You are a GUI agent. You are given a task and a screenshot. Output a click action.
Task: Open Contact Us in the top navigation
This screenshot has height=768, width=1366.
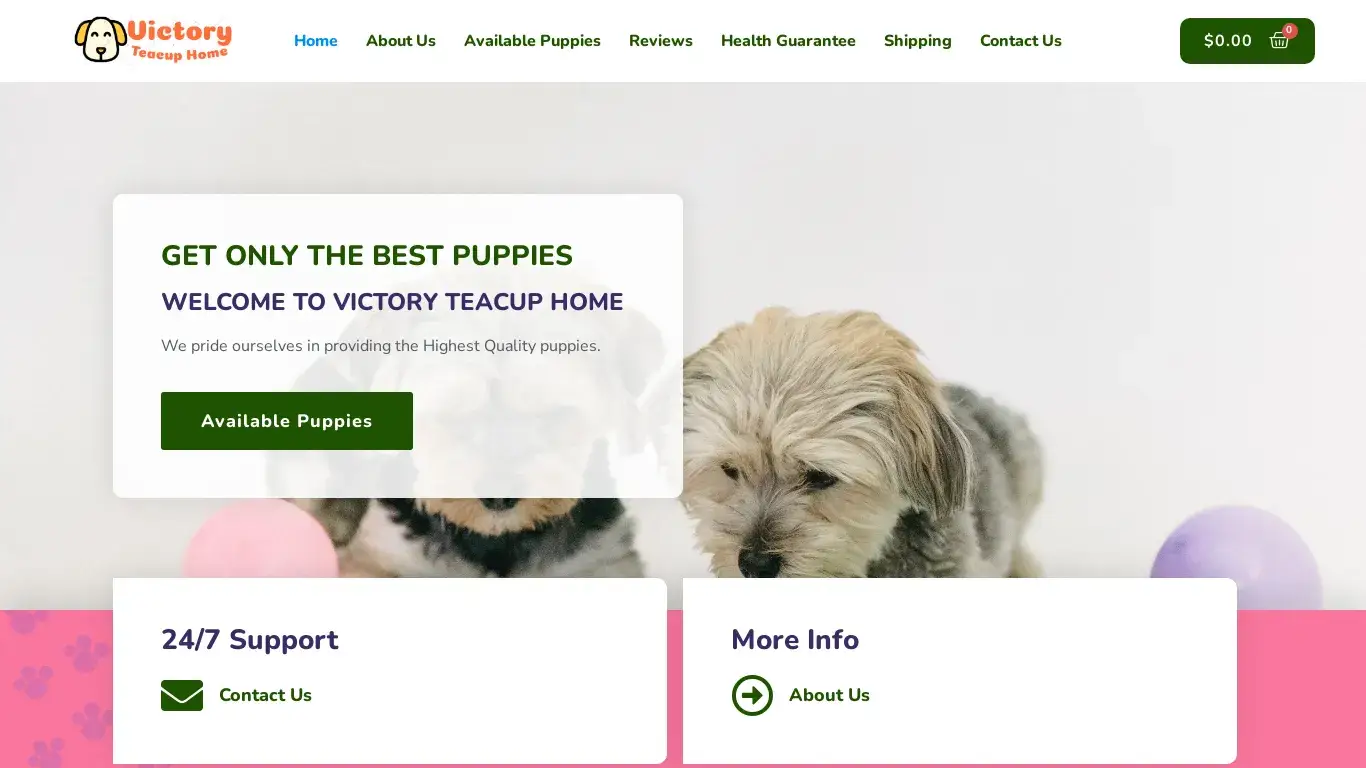coord(1021,41)
